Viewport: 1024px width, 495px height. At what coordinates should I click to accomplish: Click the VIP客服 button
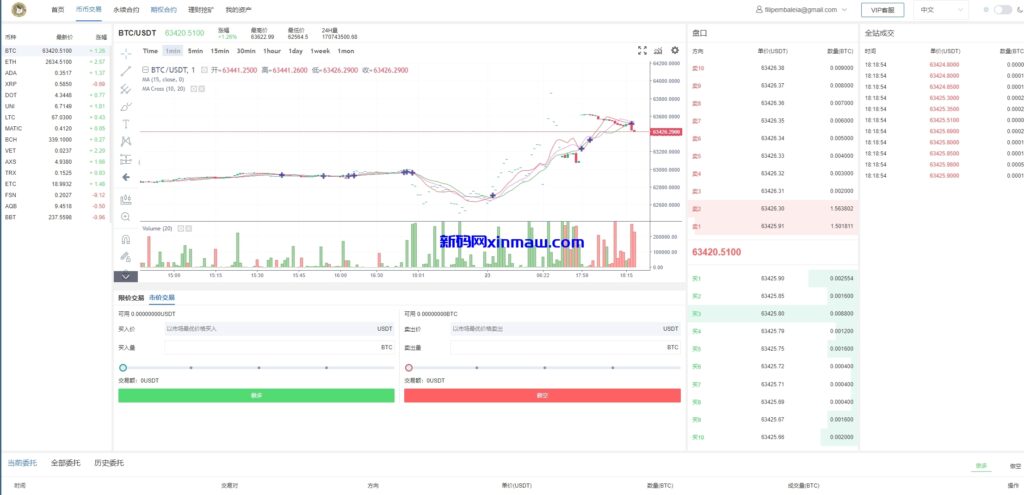882,9
